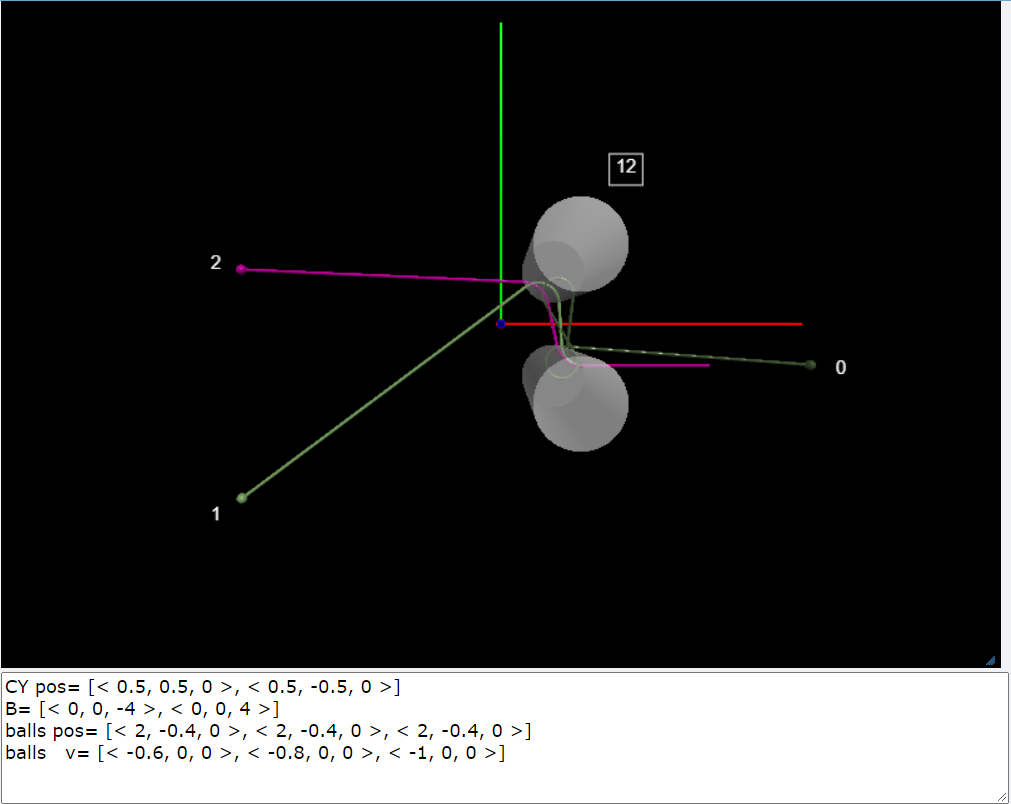Image resolution: width=1011 pixels, height=804 pixels.
Task: Click the red horizontal axis line
Action: coord(700,324)
